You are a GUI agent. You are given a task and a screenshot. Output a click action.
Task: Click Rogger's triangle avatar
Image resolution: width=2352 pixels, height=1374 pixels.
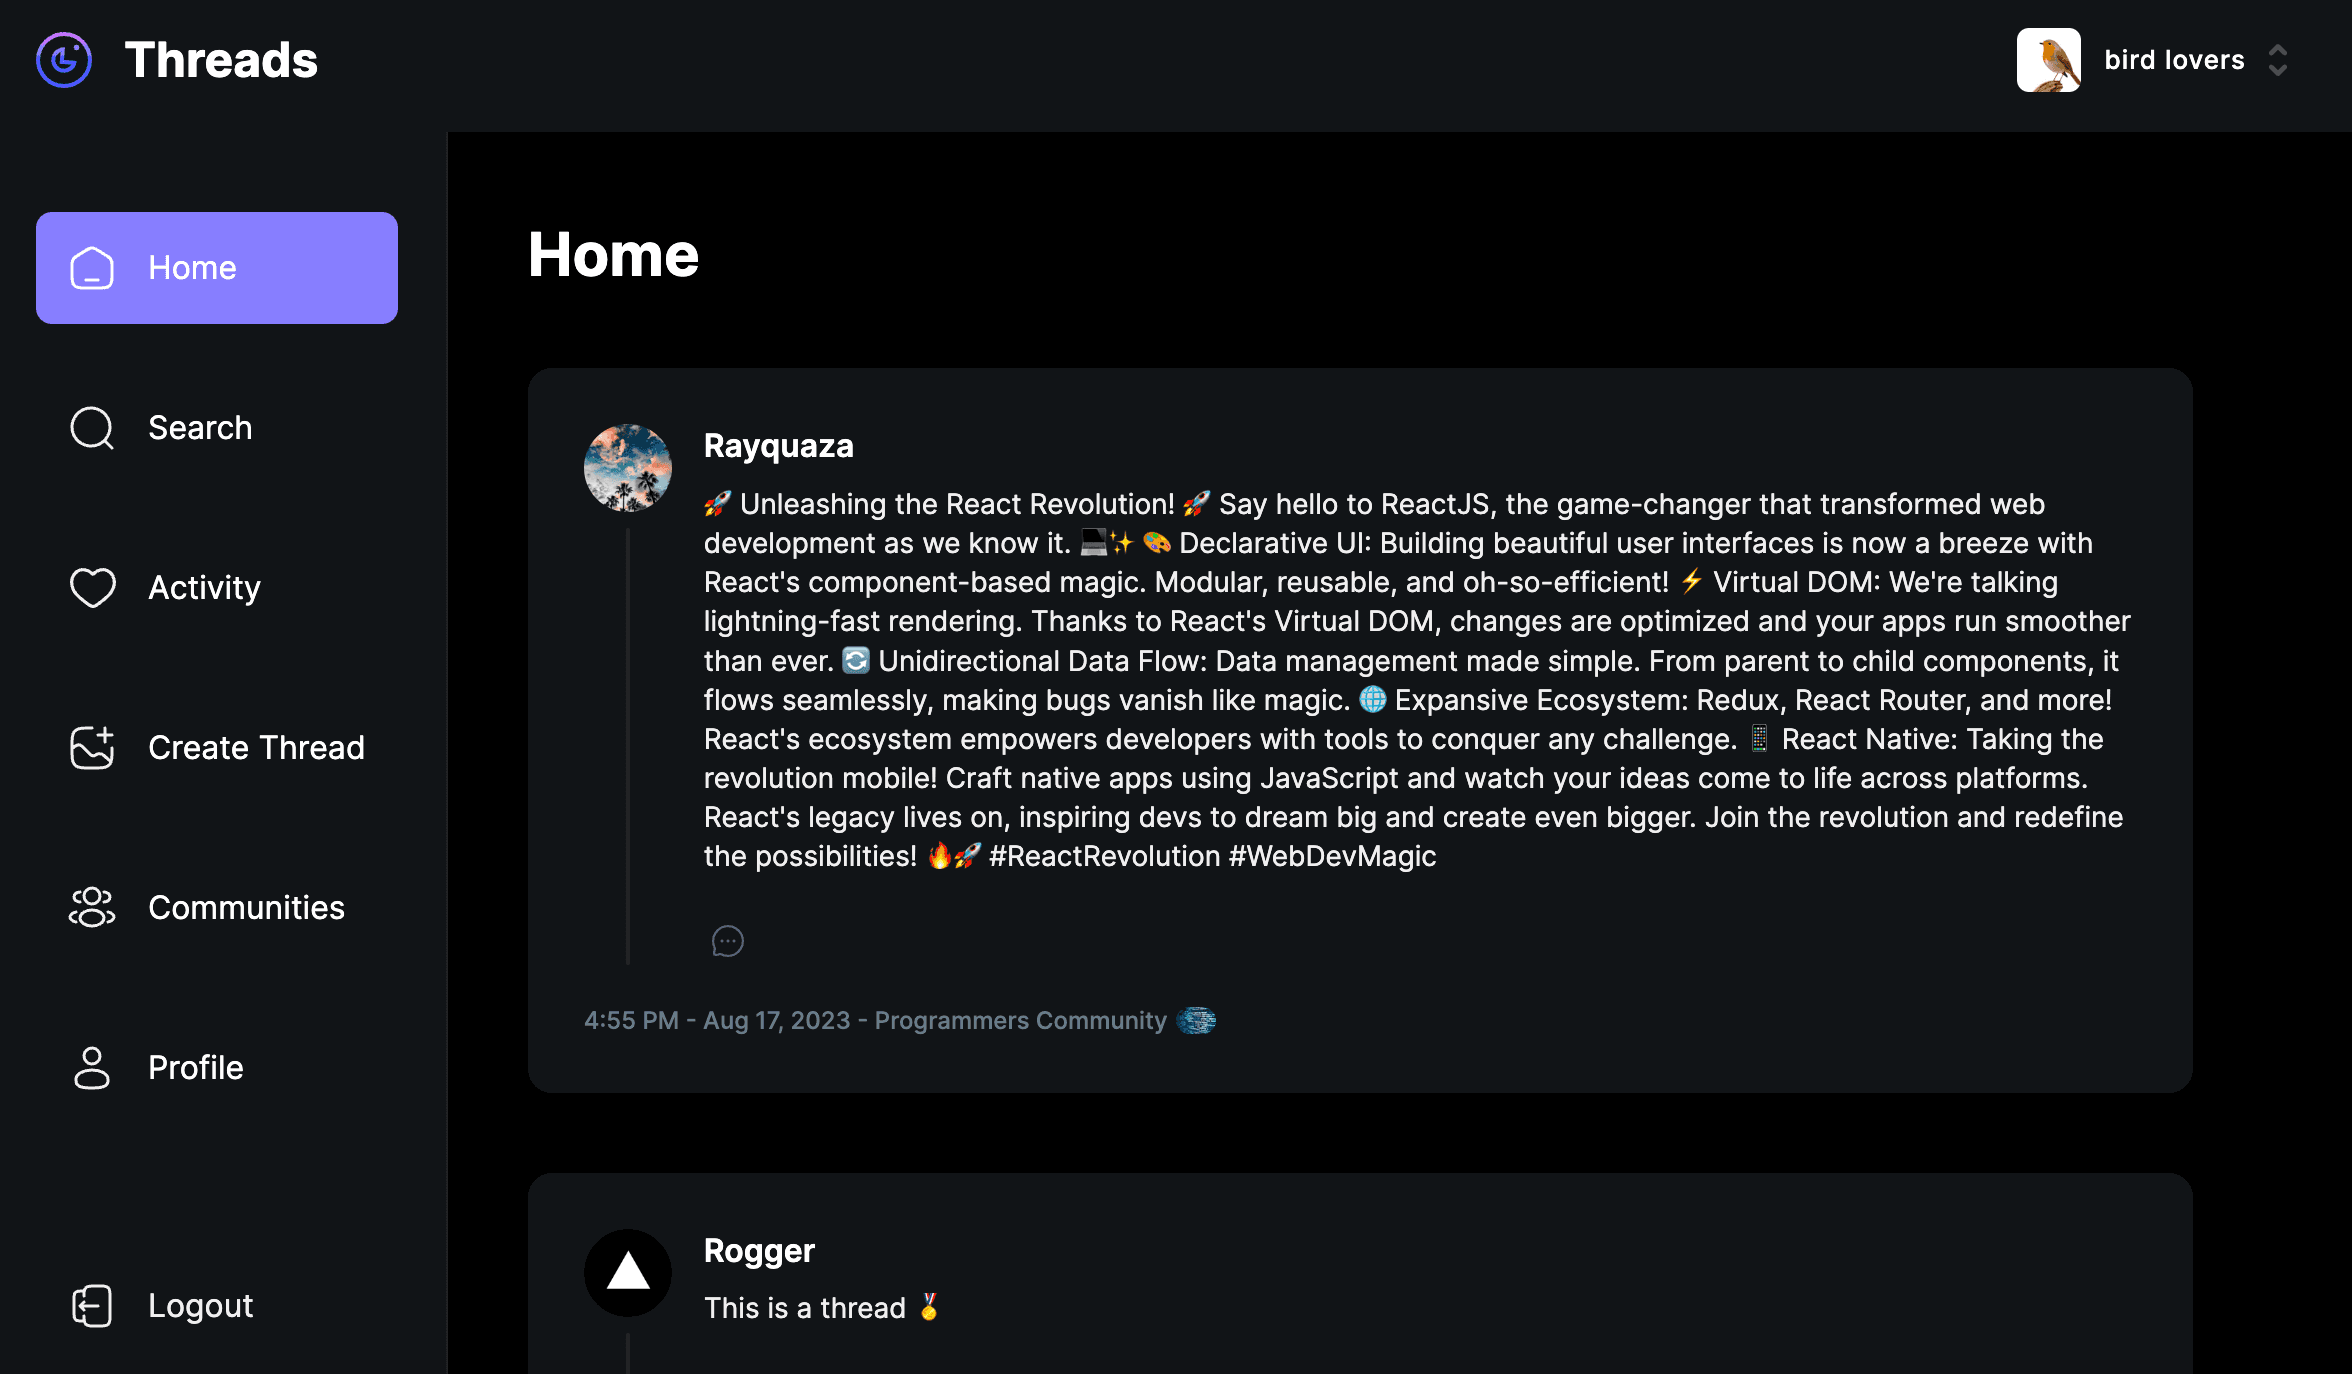click(x=627, y=1273)
